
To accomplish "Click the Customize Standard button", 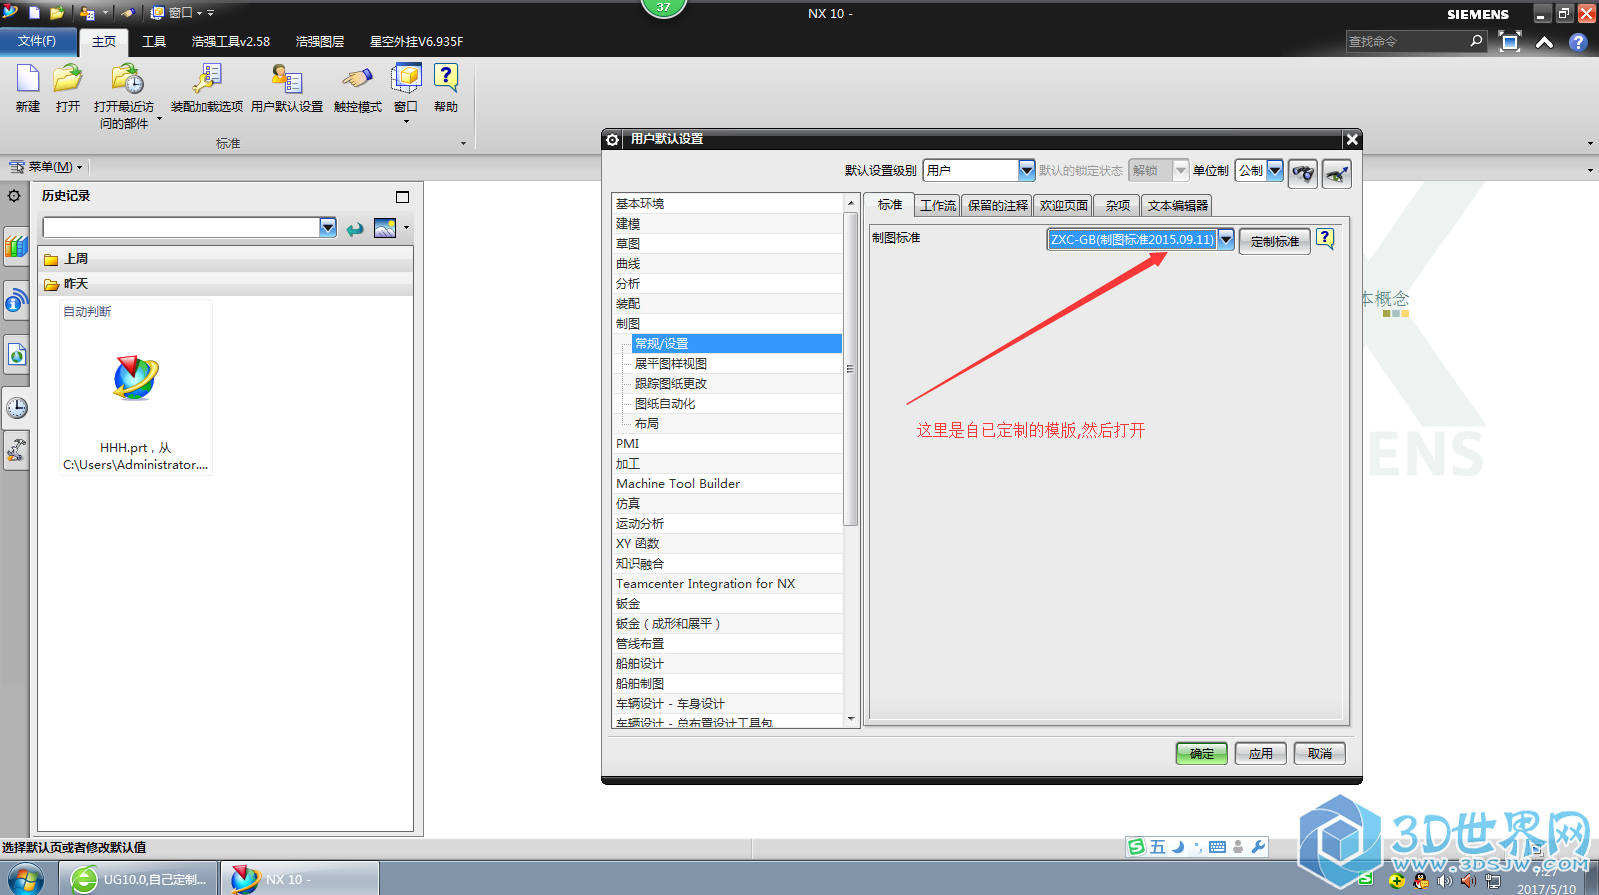I will pyautogui.click(x=1274, y=241).
